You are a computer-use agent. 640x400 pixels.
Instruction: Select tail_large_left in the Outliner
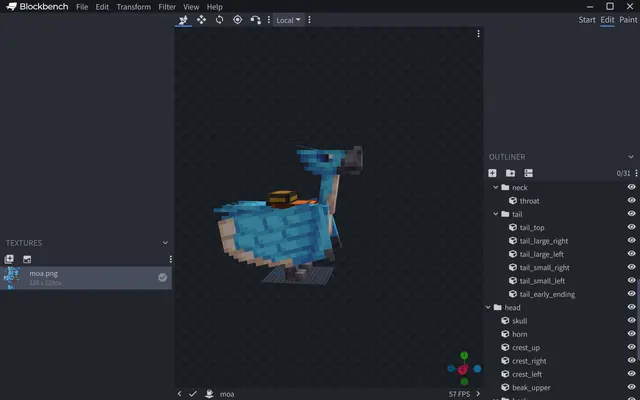pyautogui.click(x=541, y=254)
